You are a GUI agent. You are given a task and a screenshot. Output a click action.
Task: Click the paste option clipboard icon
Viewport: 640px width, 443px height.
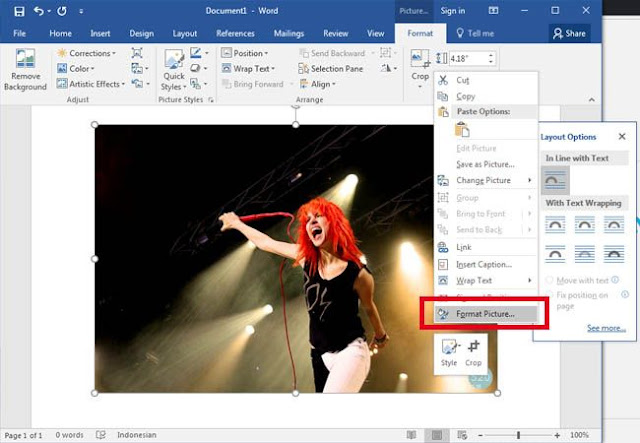coord(462,130)
